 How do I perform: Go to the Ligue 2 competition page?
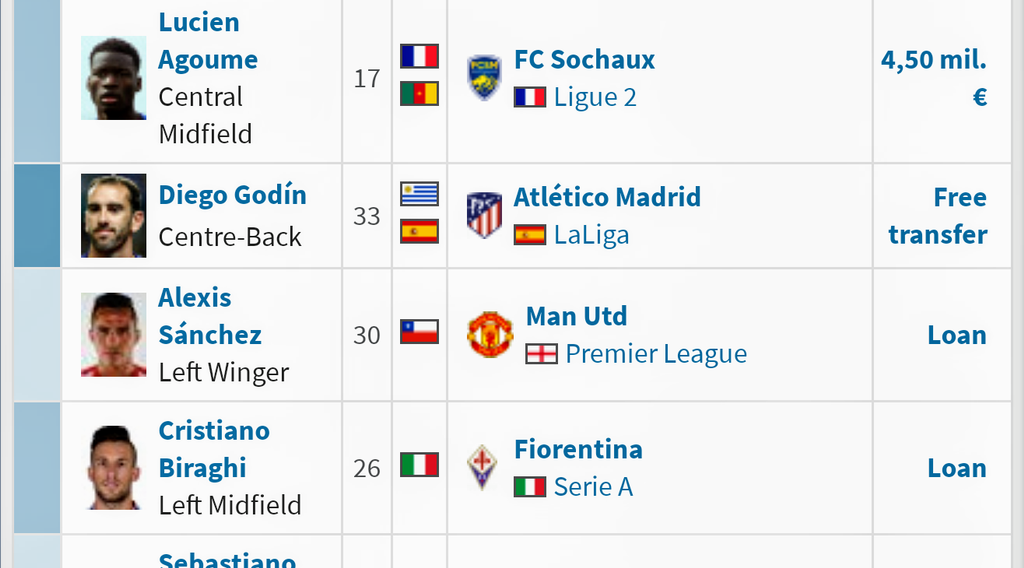pos(595,97)
